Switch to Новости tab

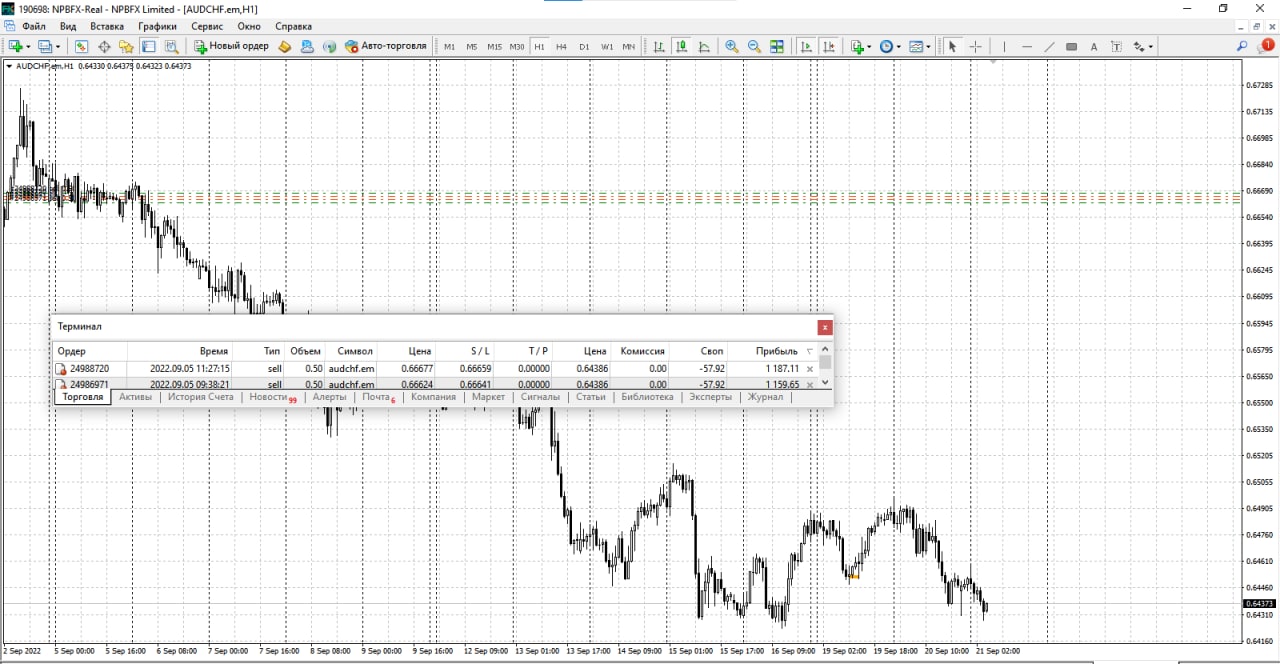[x=268, y=397]
